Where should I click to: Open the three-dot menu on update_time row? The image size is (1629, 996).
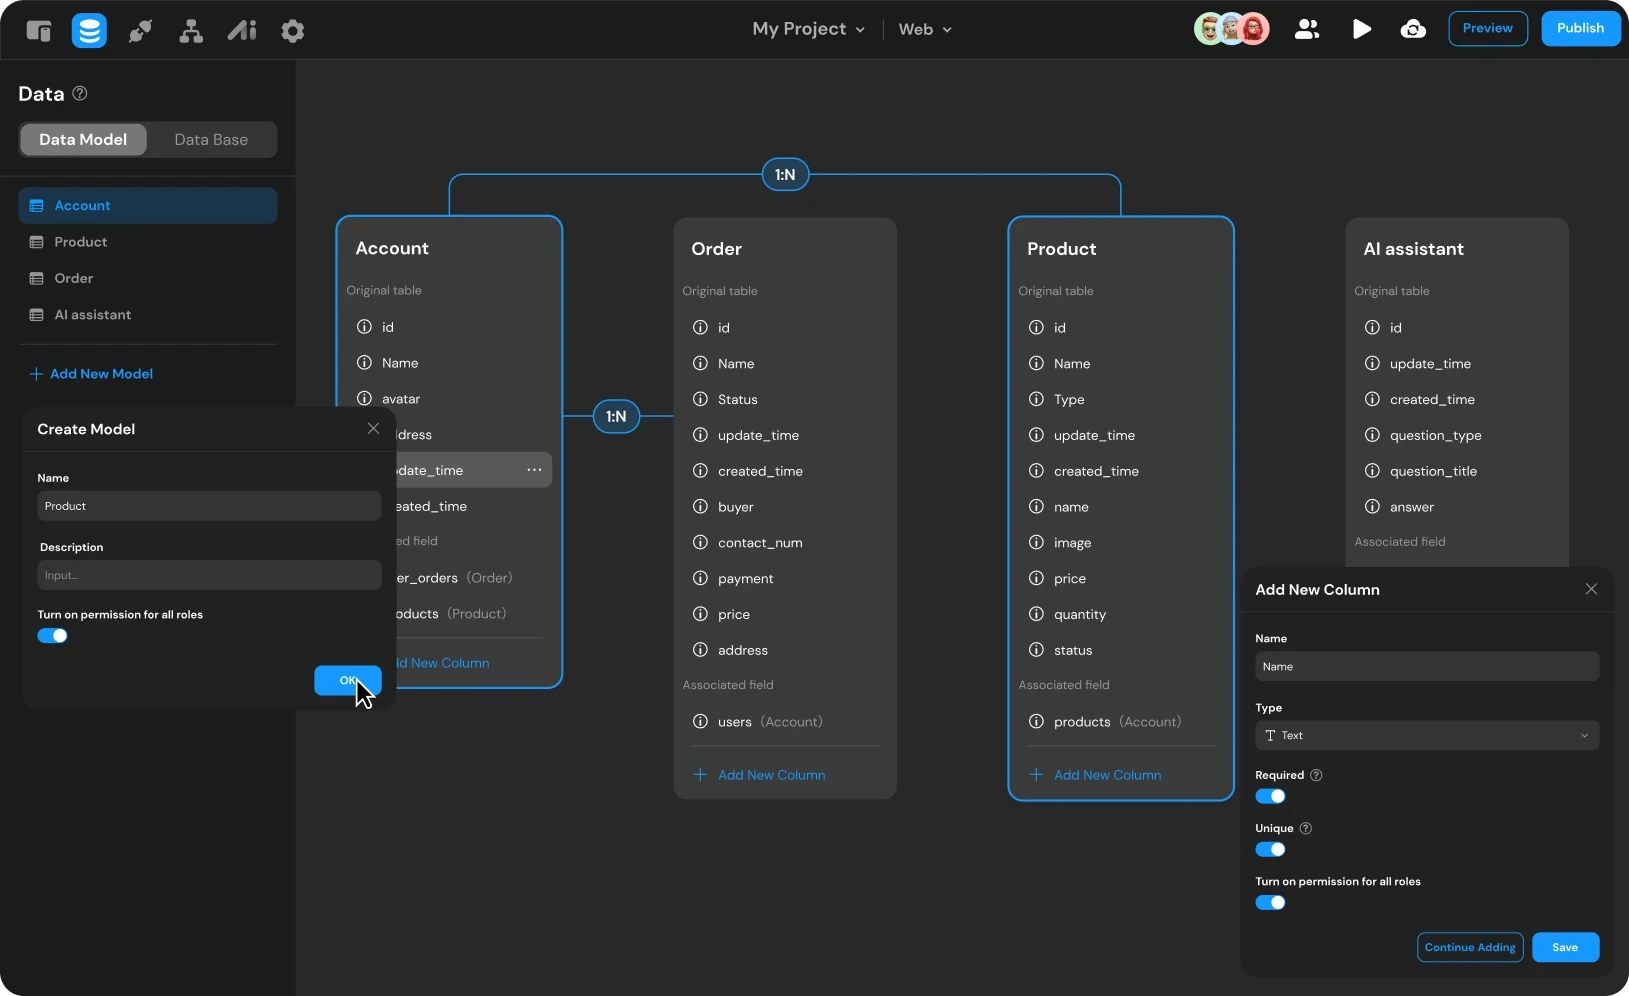(x=534, y=470)
